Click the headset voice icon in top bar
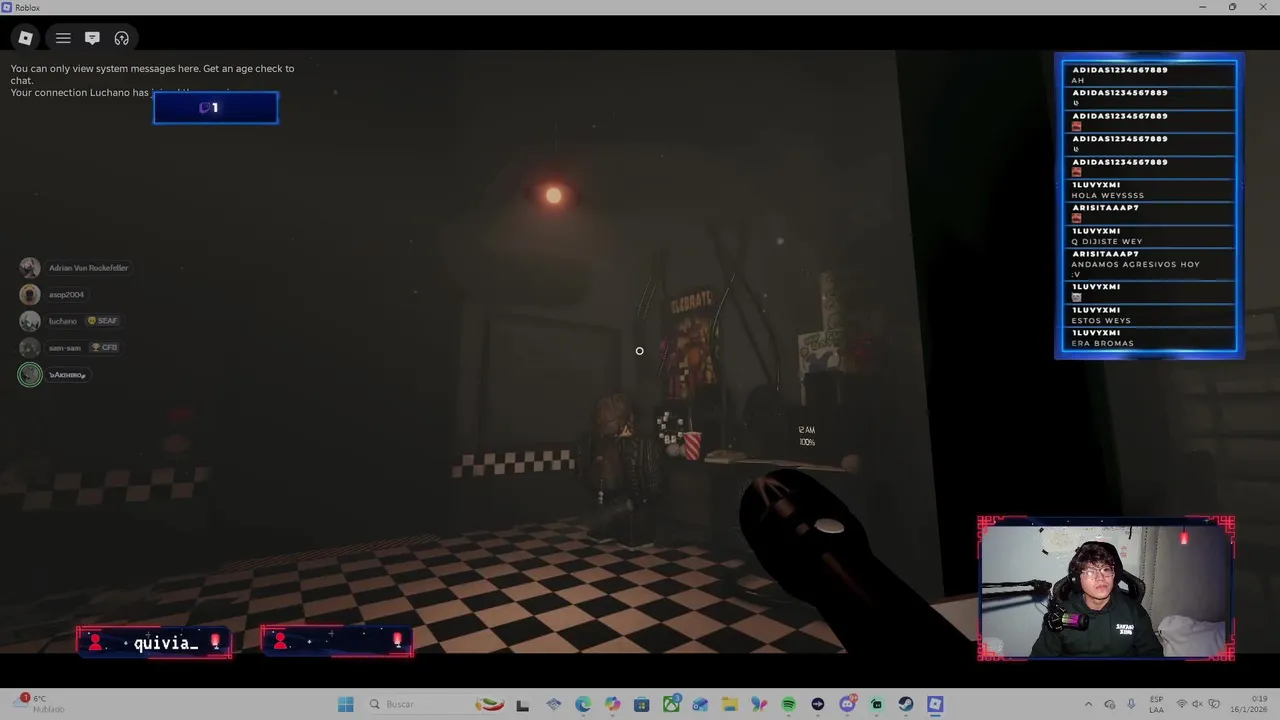Viewport: 1280px width, 720px height. click(x=121, y=38)
